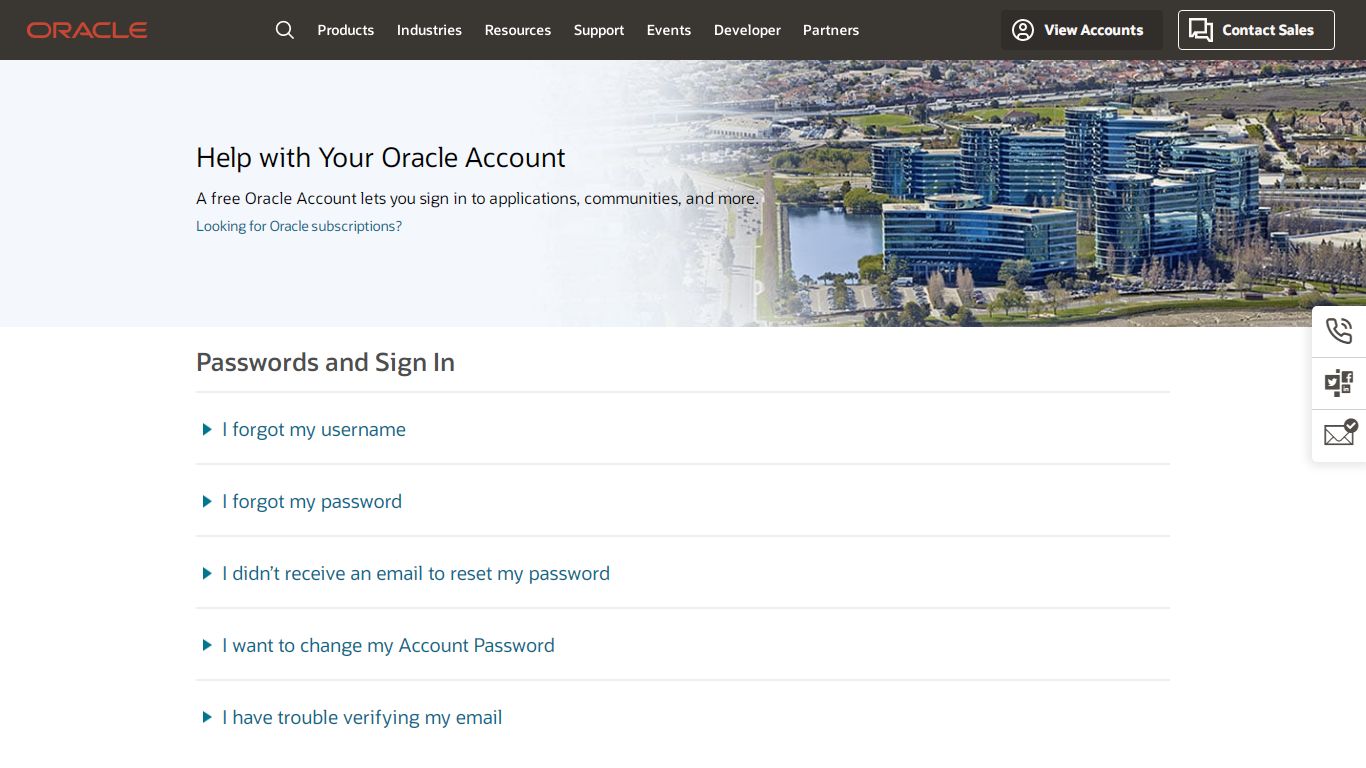Image resolution: width=1366 pixels, height=768 pixels.
Task: Open the search magnifier icon
Action: [285, 30]
